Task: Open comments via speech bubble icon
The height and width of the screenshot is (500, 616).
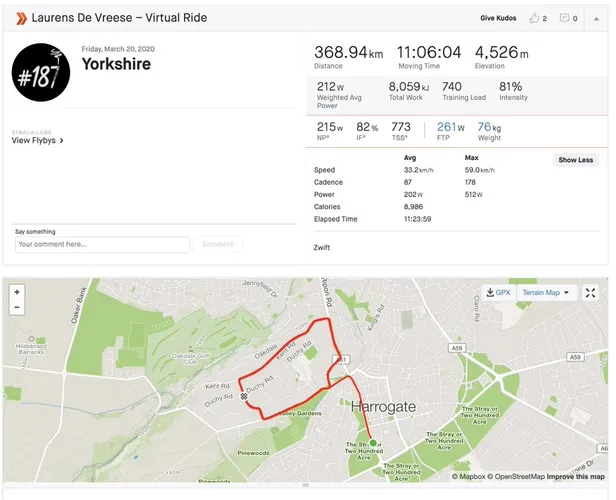Action: click(564, 18)
